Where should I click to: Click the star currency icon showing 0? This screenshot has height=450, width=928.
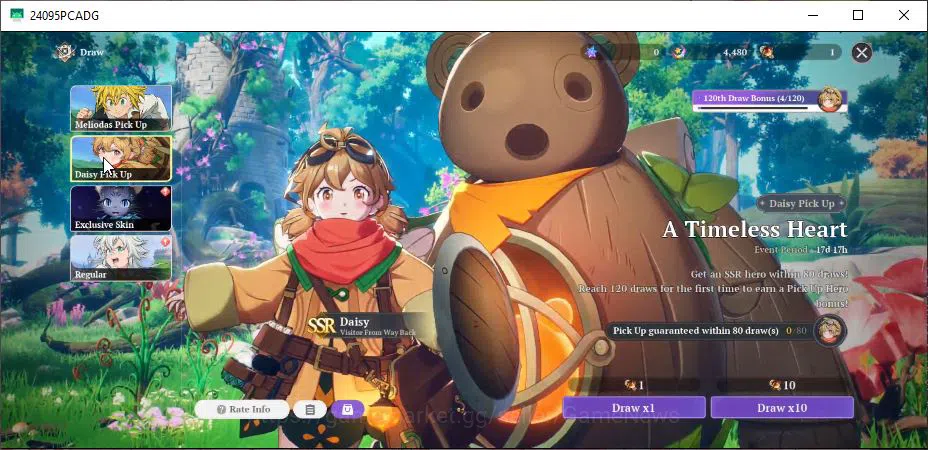[x=591, y=52]
